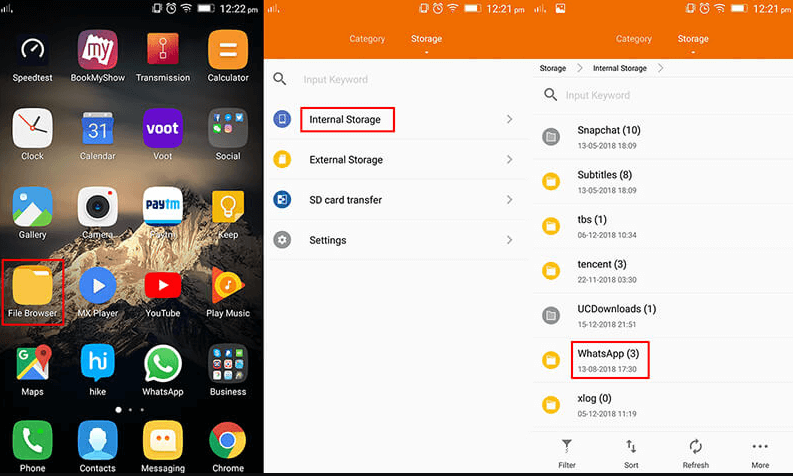
Task: Open the Speedtest app
Action: pos(32,50)
